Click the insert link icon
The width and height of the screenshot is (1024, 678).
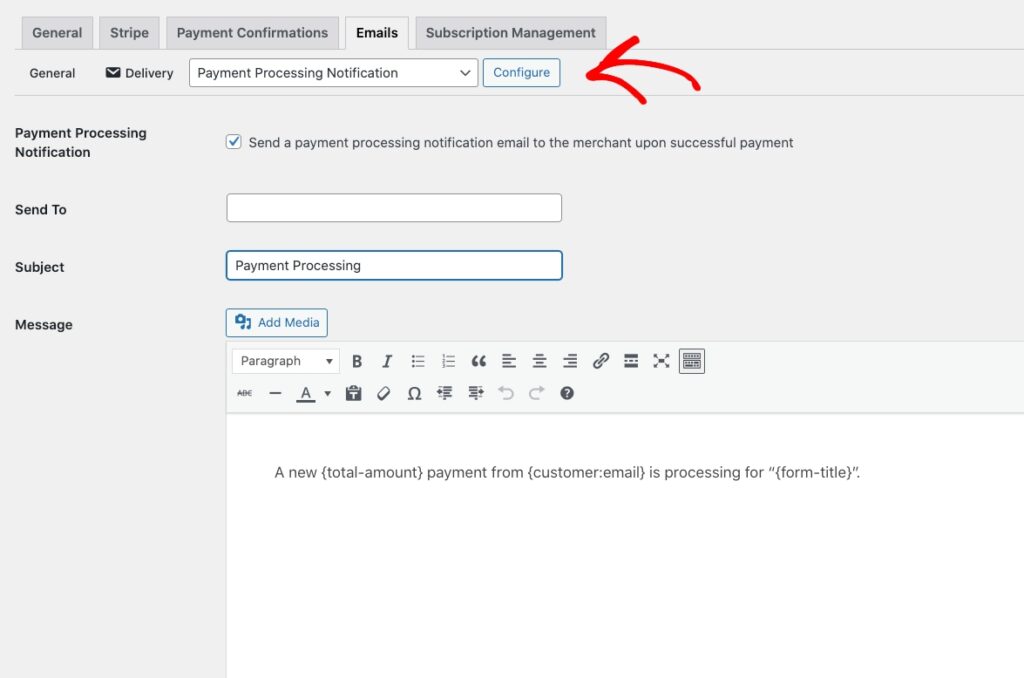coord(600,361)
